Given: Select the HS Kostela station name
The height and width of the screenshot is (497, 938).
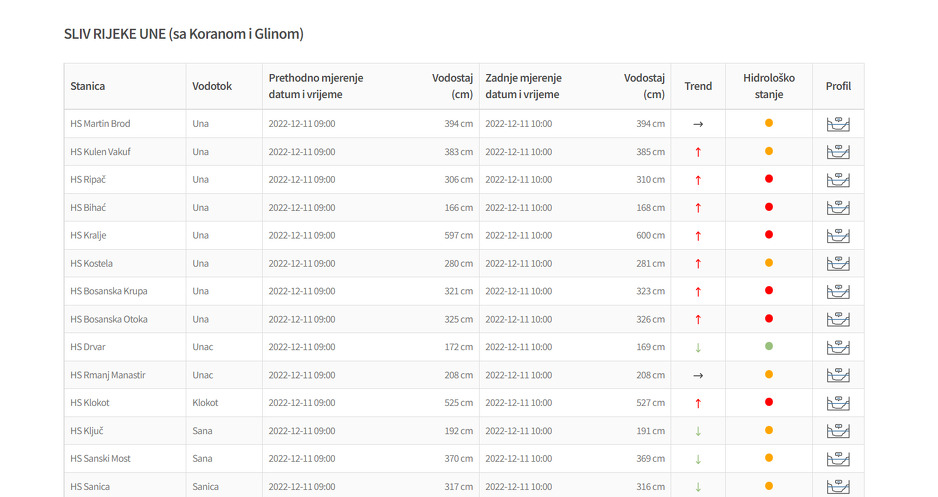Looking at the screenshot, I should 92,263.
